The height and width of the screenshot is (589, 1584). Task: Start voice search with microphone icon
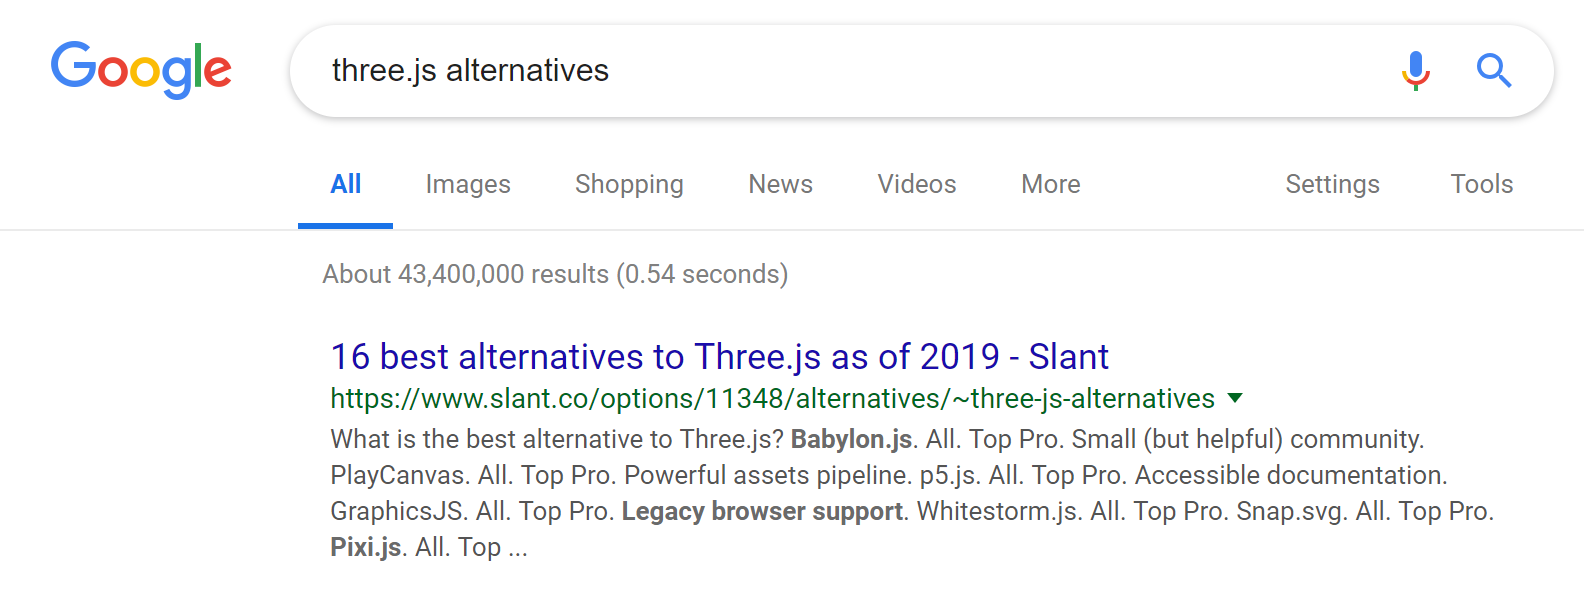pos(1415,71)
